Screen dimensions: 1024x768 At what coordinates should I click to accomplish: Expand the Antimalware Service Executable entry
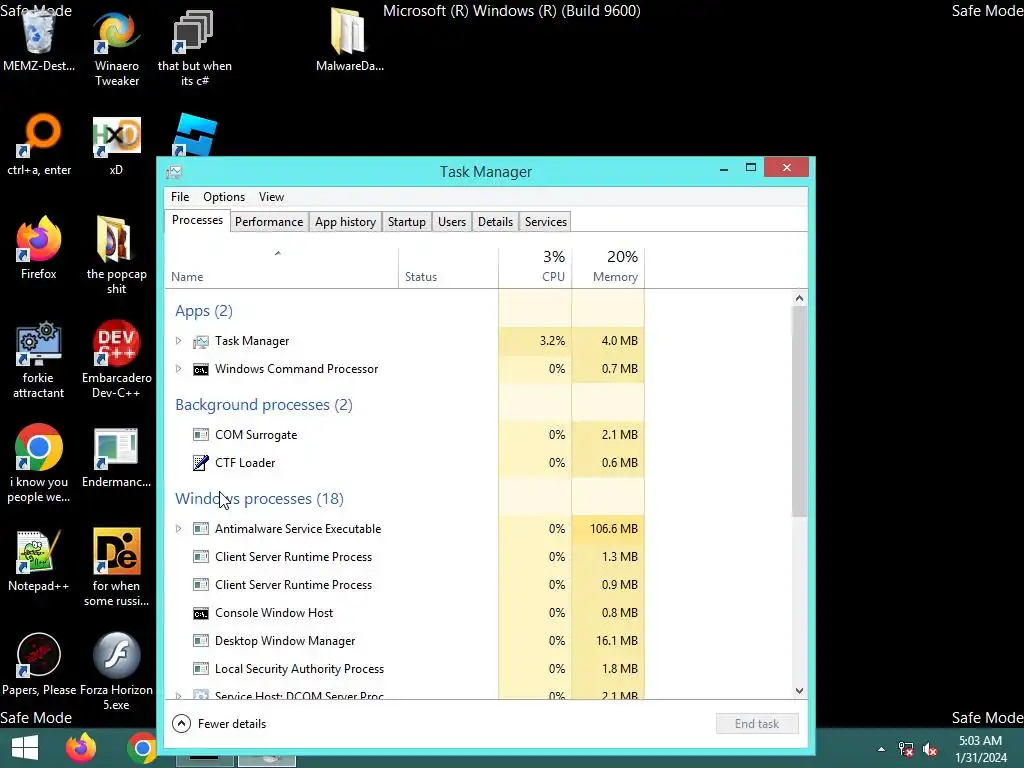coord(178,528)
